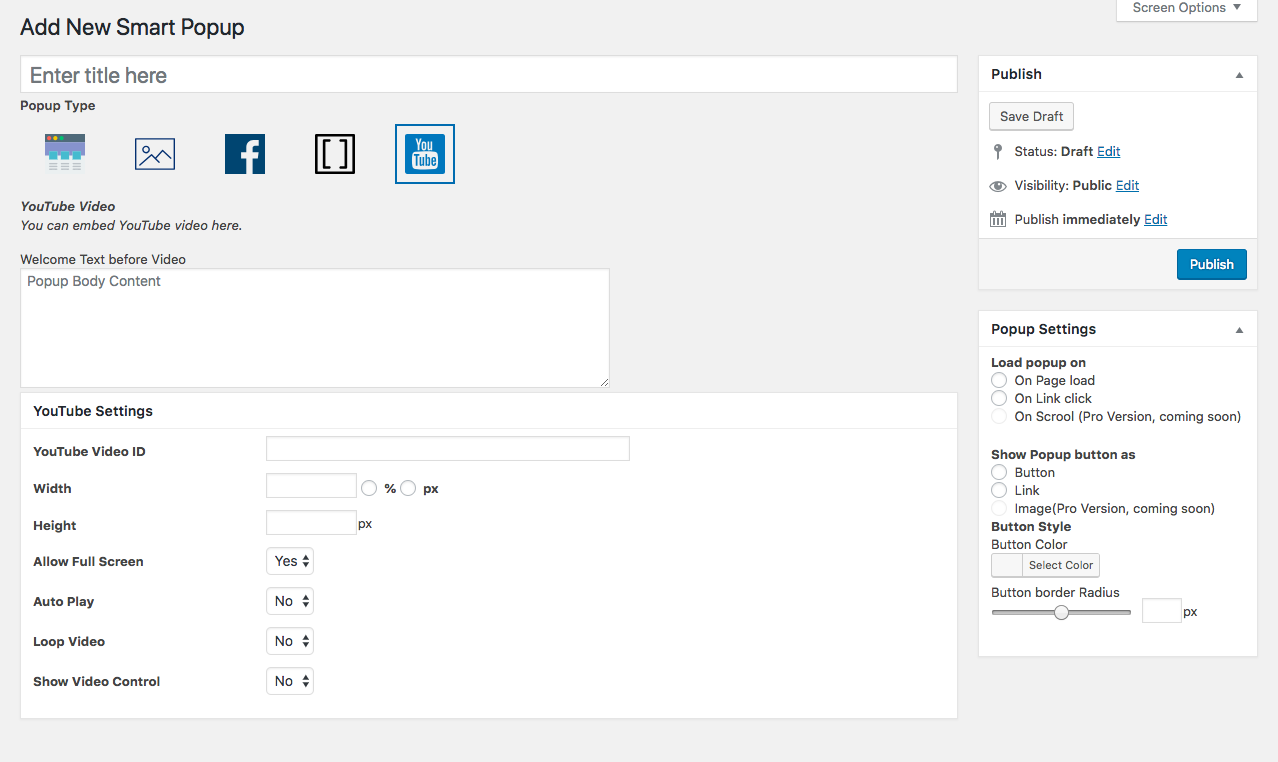Click the calendar icon beside Publish immediately
The image size is (1278, 762).
(998, 219)
